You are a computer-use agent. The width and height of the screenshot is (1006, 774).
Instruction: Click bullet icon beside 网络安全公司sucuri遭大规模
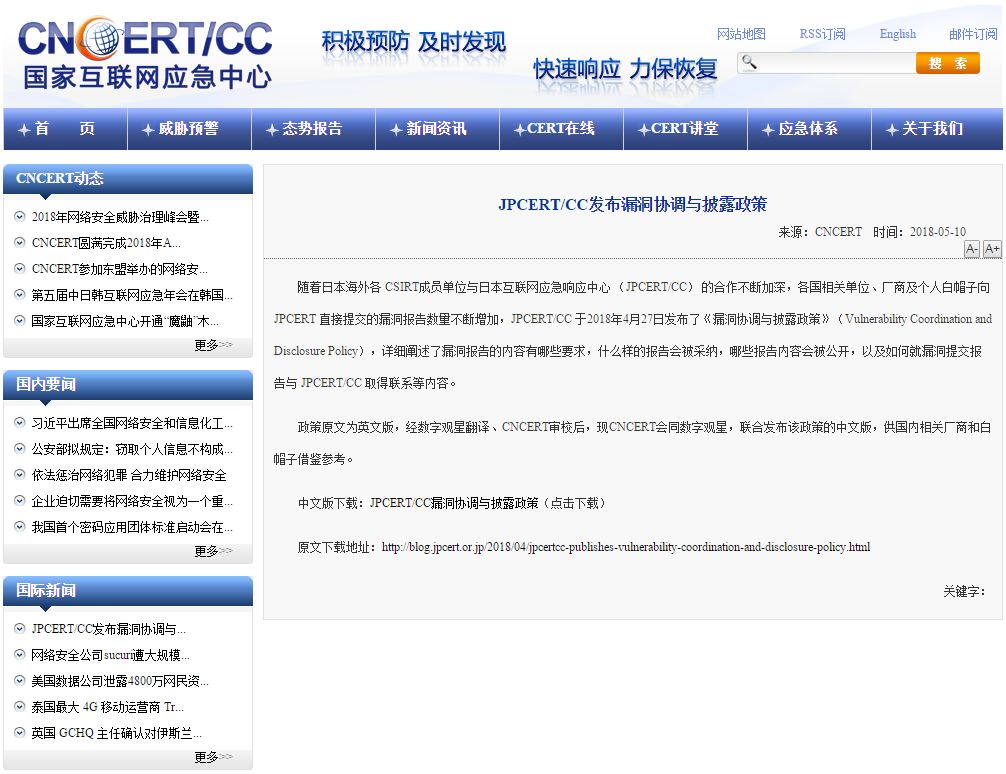point(20,655)
